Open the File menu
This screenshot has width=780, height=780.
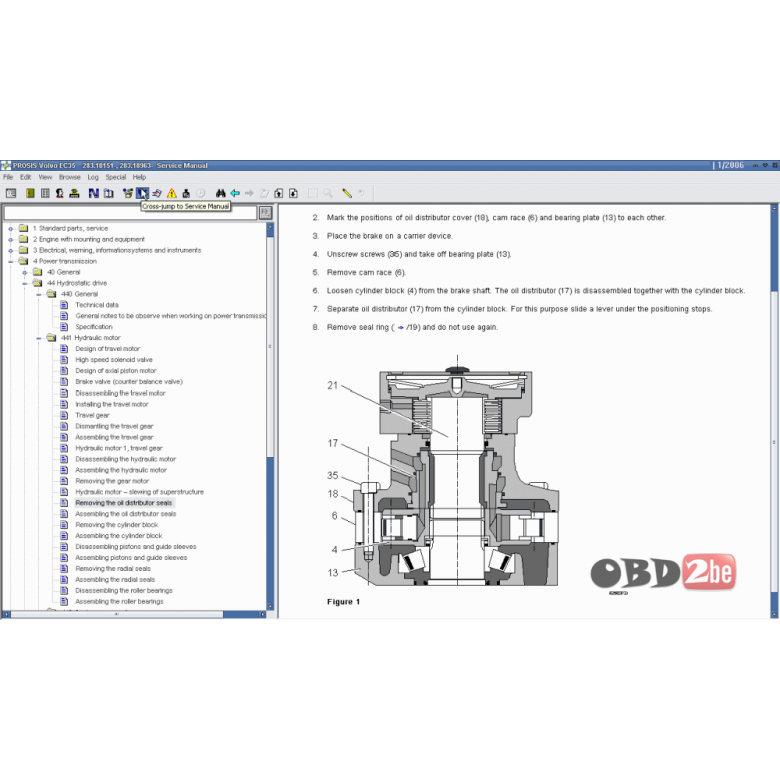pos(8,177)
